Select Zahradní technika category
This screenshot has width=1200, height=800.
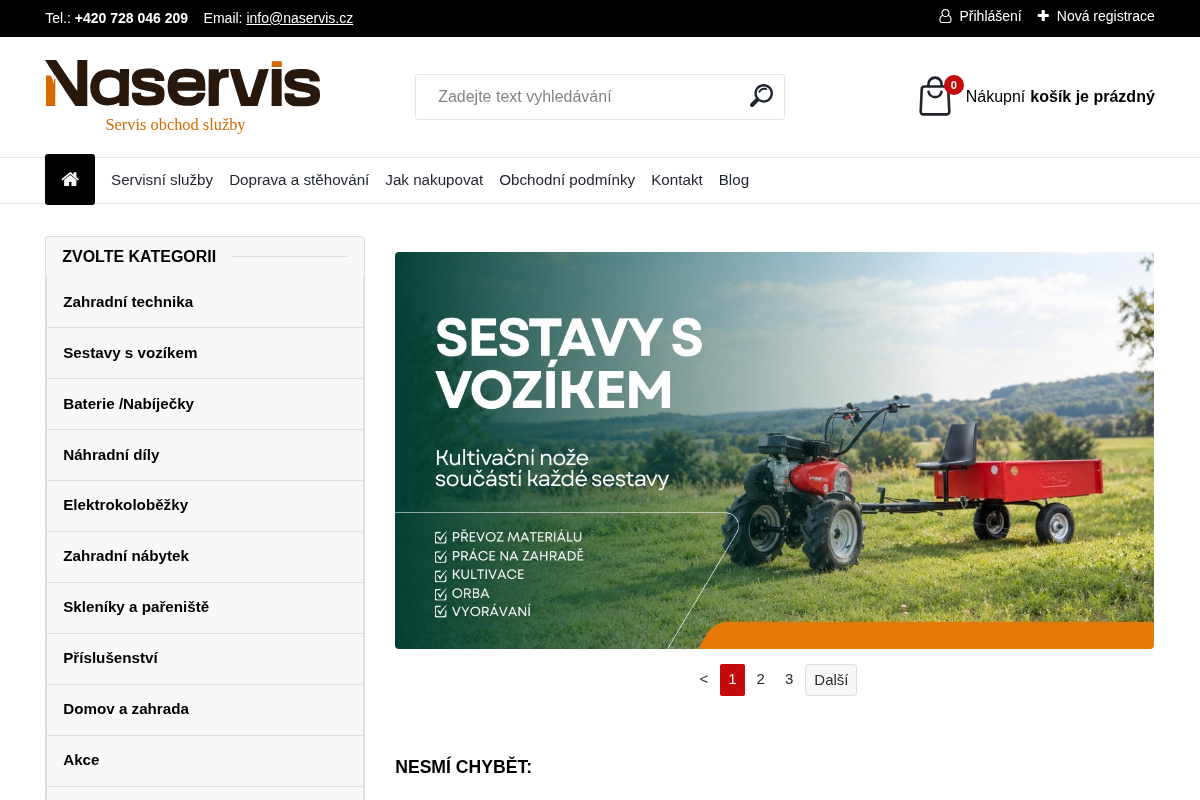coord(205,302)
